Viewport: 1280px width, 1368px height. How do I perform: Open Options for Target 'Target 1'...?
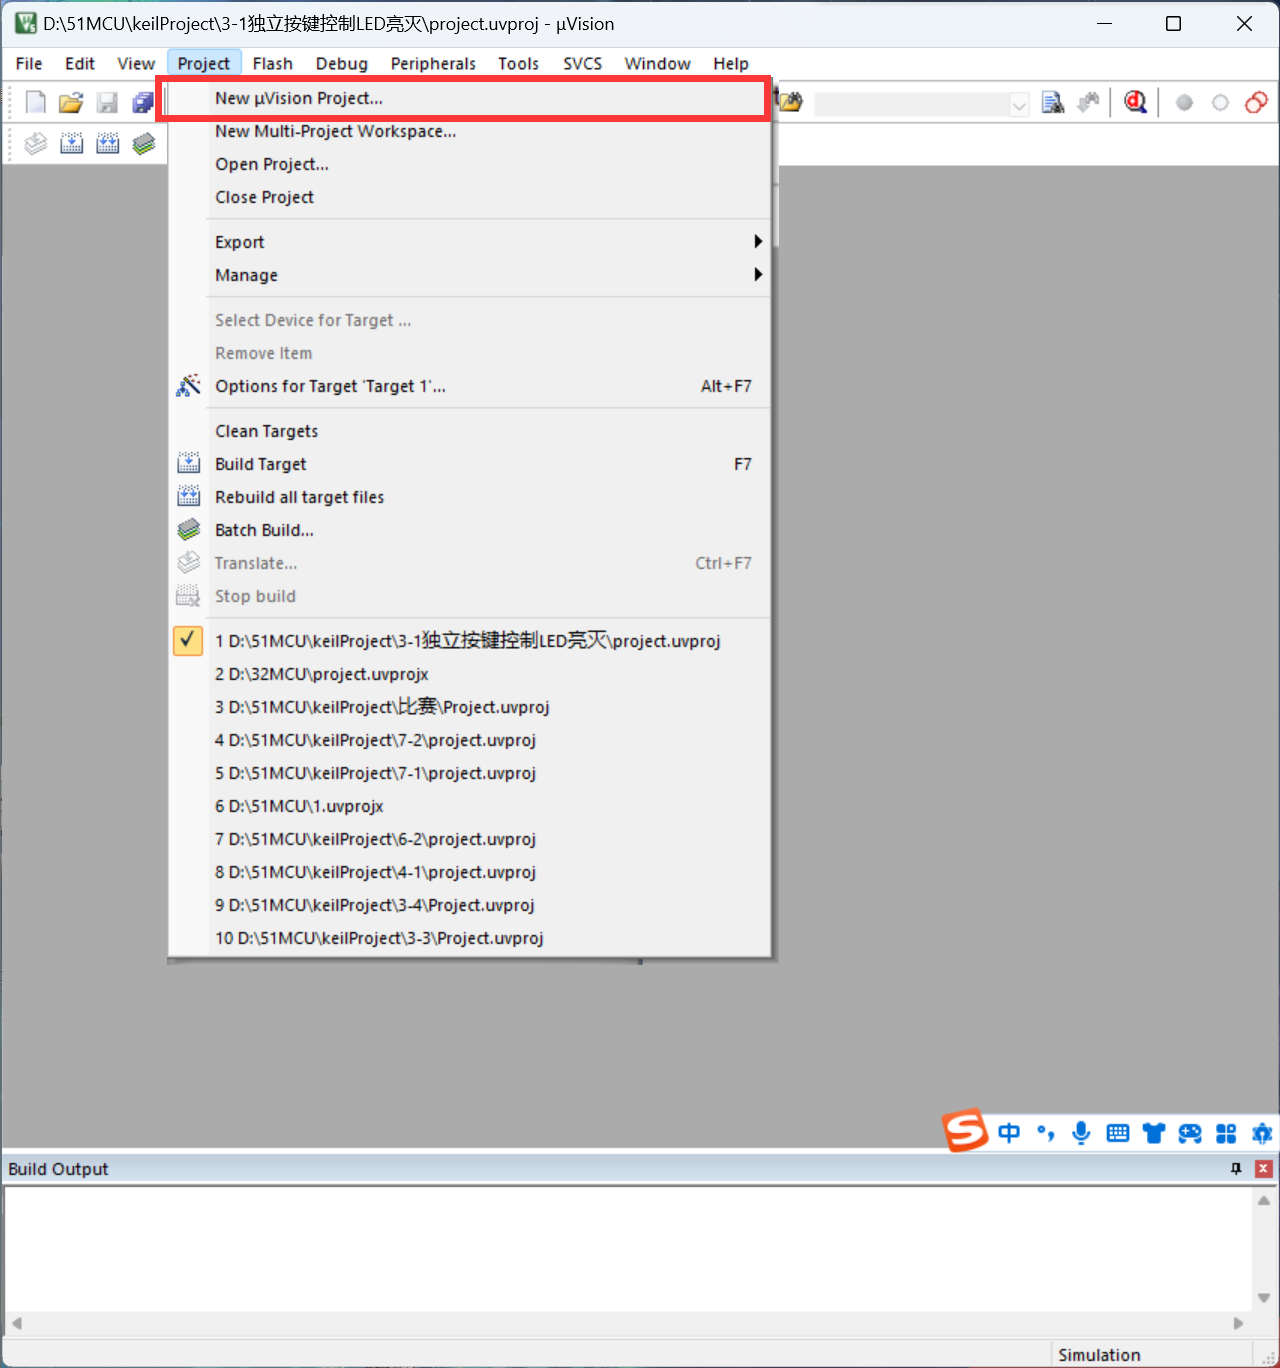469,386
